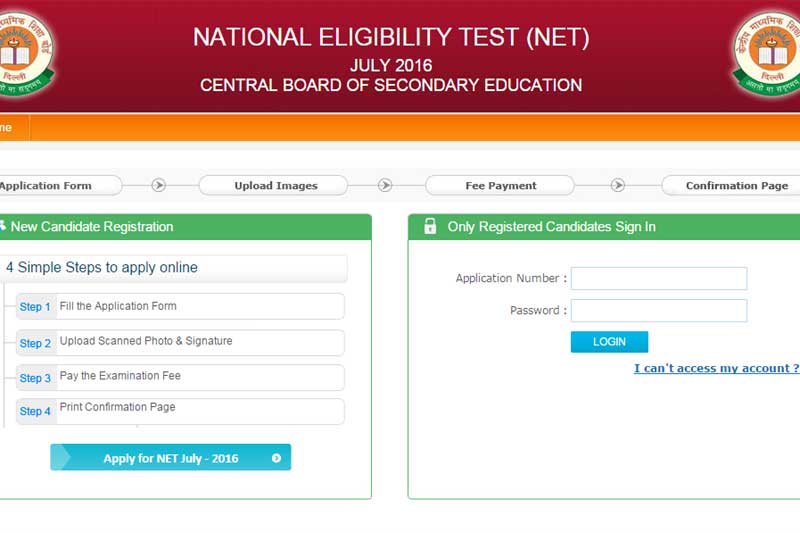
Task: Open "I can't access my account ?" link
Action: click(716, 368)
